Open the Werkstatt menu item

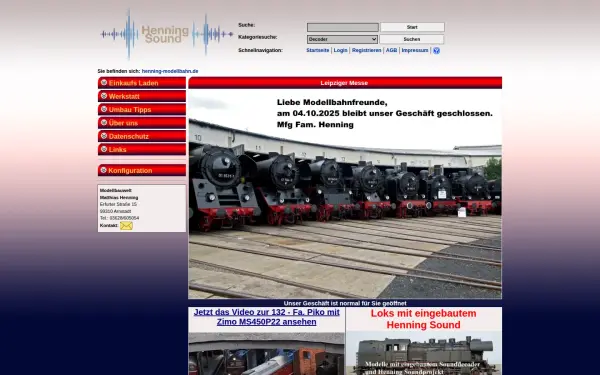click(142, 96)
